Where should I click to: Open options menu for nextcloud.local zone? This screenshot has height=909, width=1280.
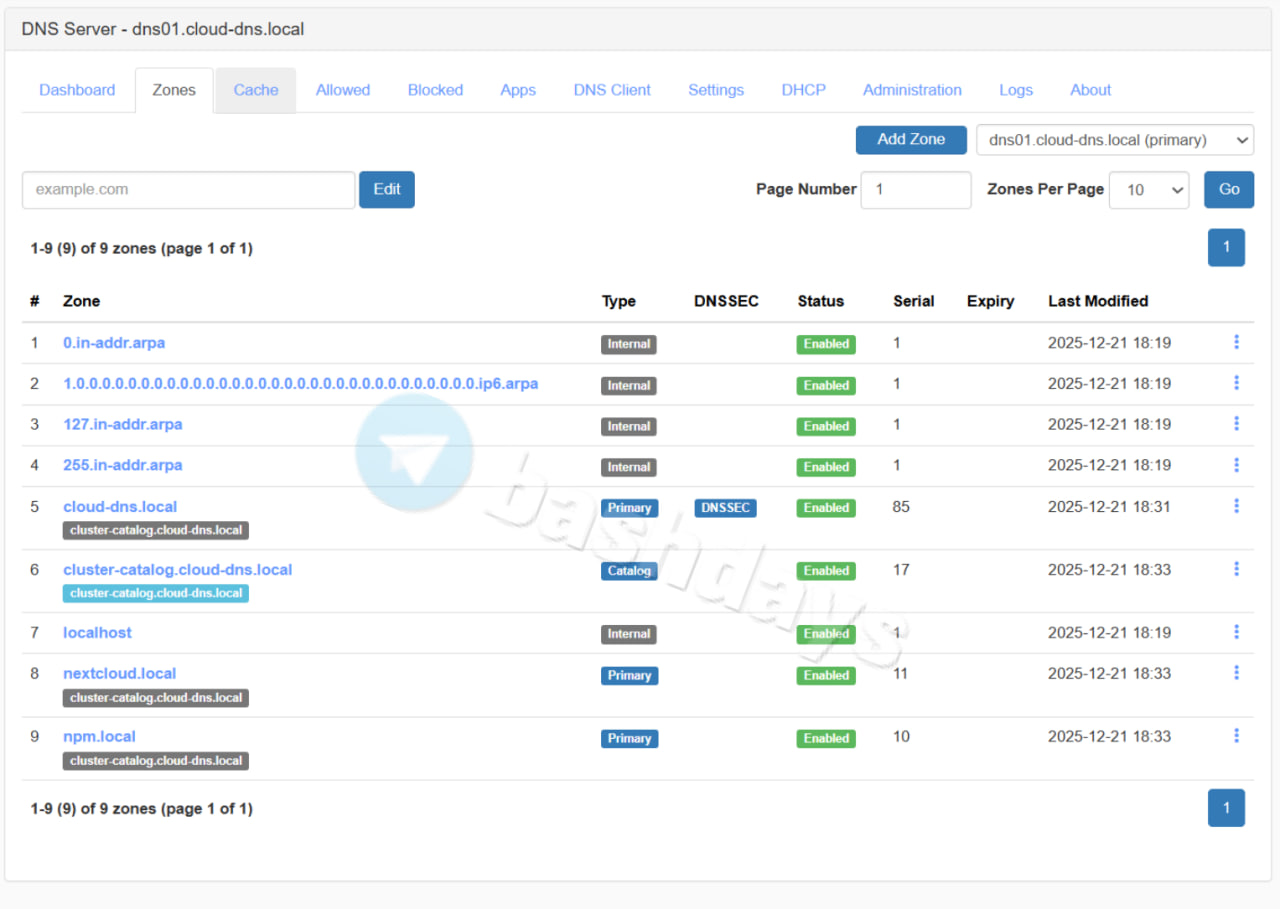pos(1236,673)
